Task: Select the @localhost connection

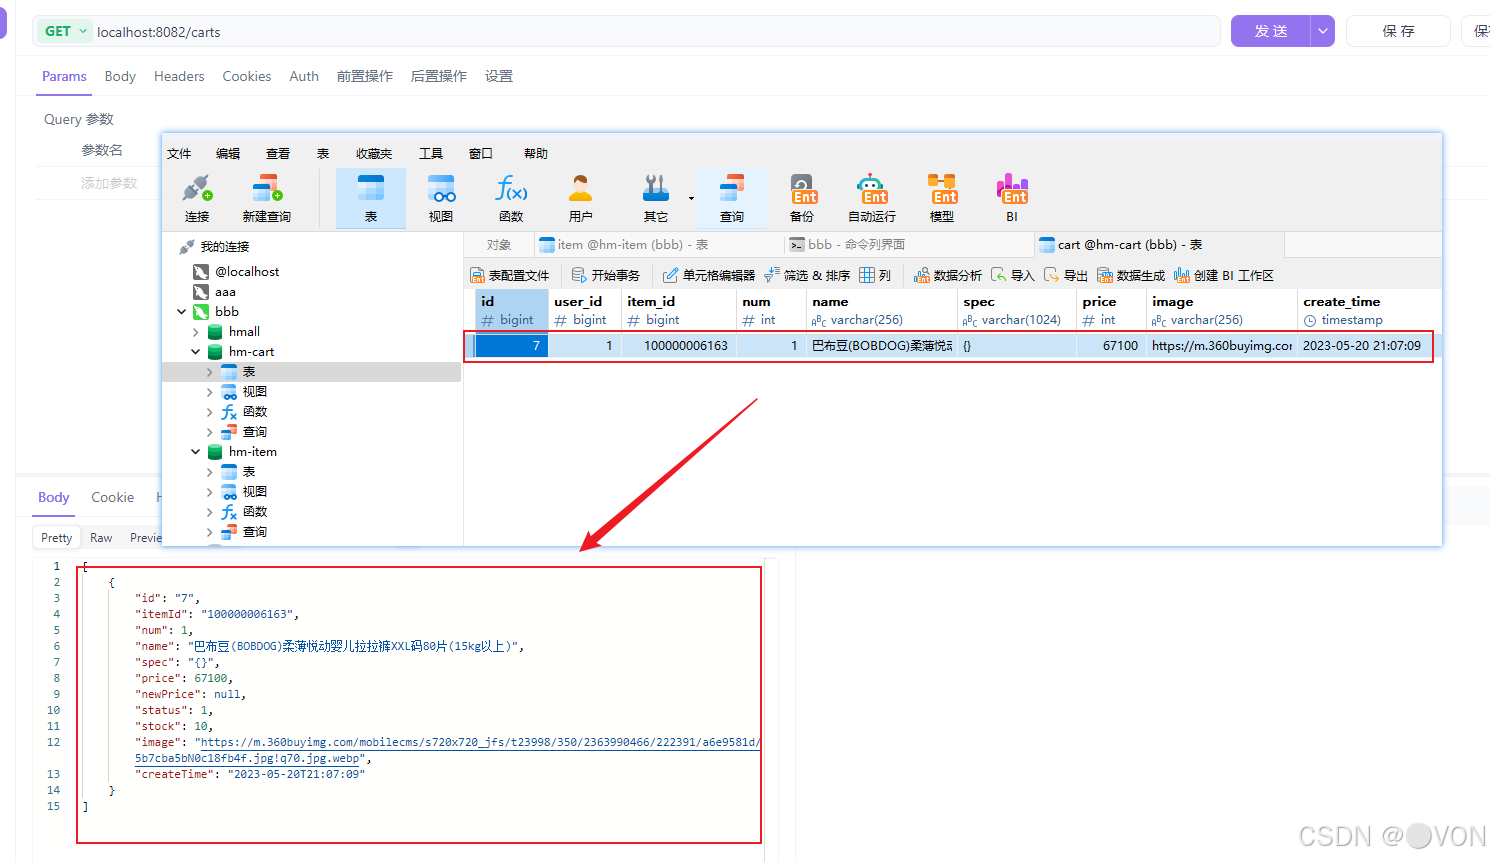Action: pos(247,271)
